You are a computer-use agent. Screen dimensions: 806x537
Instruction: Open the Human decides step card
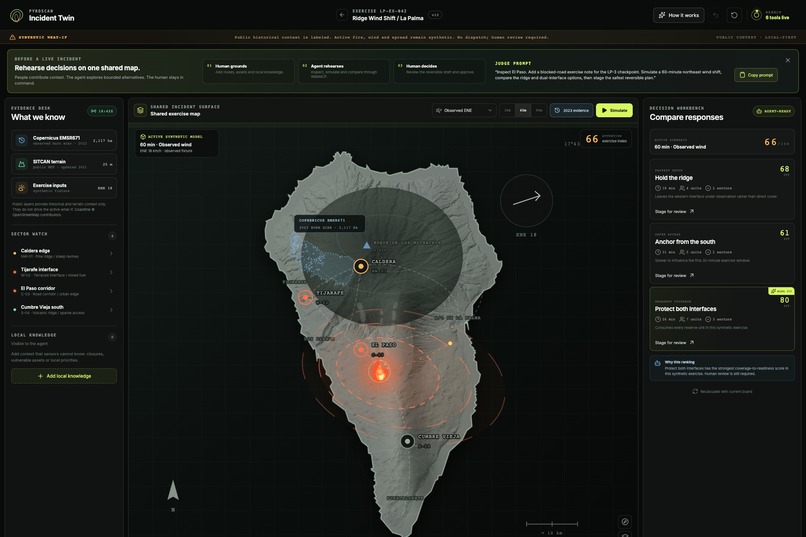click(x=439, y=71)
